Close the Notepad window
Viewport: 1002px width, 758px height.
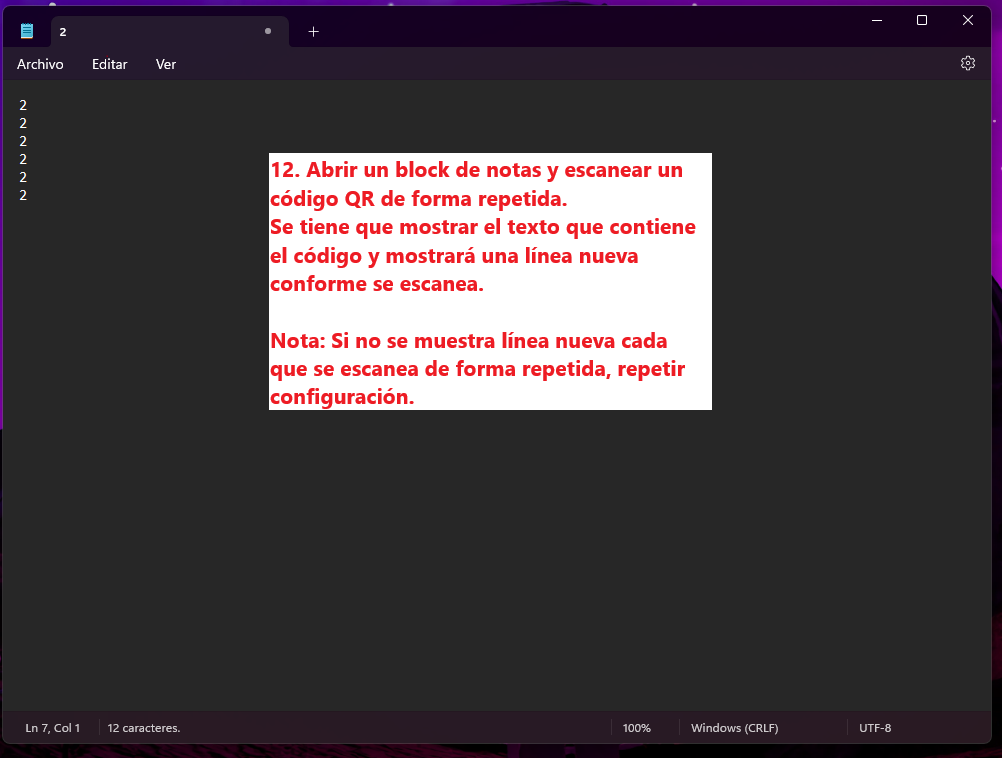[x=968, y=20]
